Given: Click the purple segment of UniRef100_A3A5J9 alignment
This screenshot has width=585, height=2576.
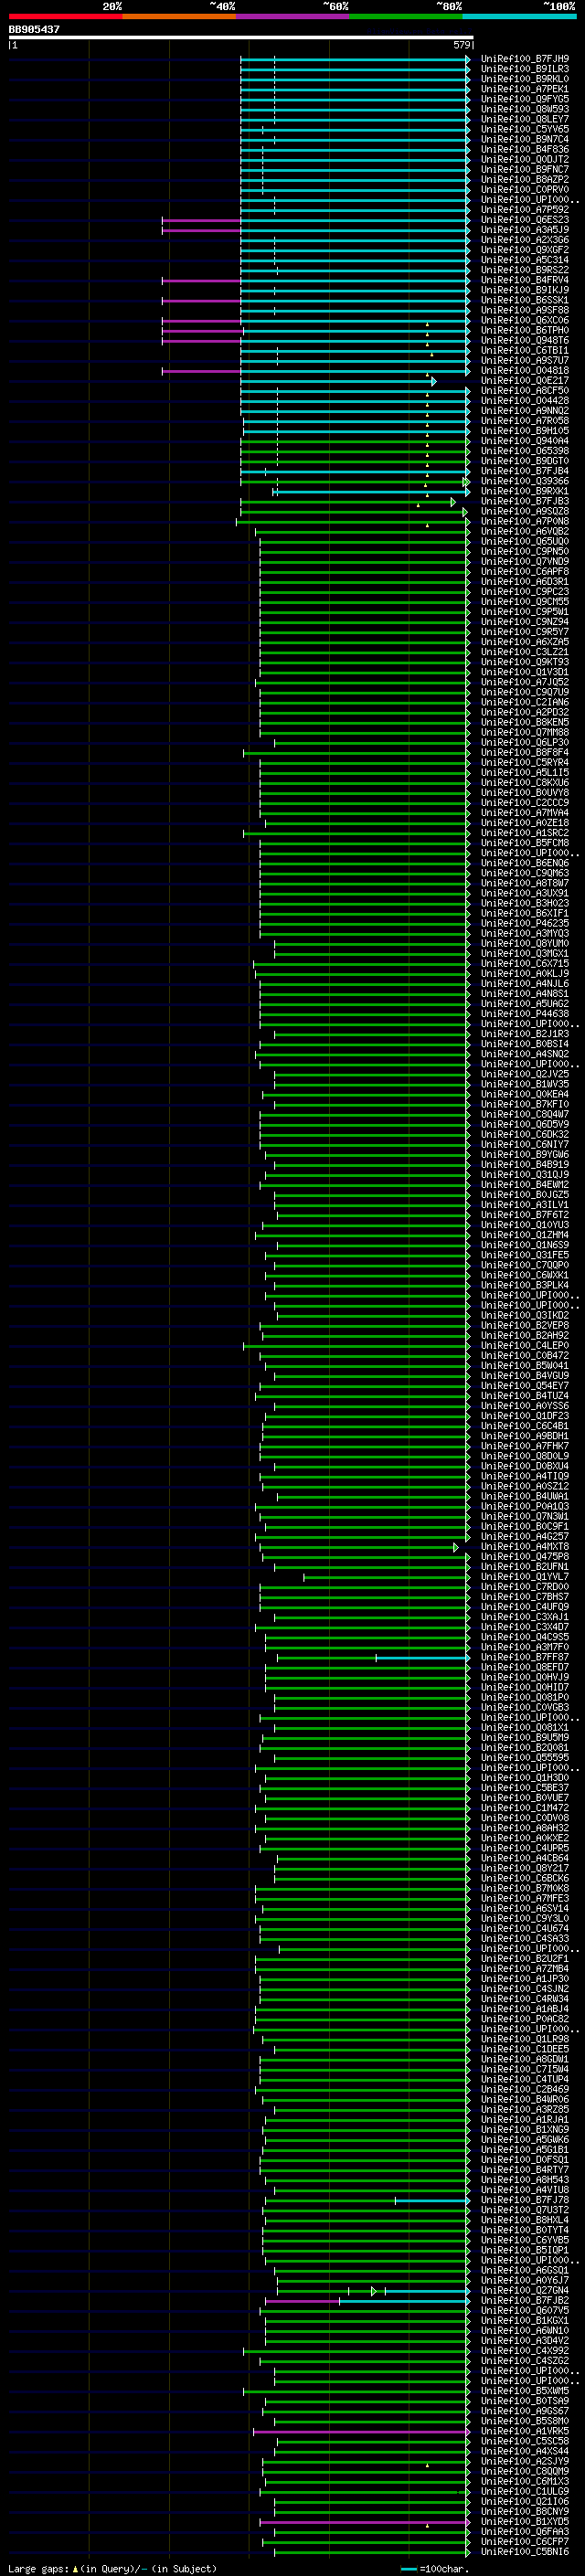Looking at the screenshot, I should pyautogui.click(x=201, y=230).
